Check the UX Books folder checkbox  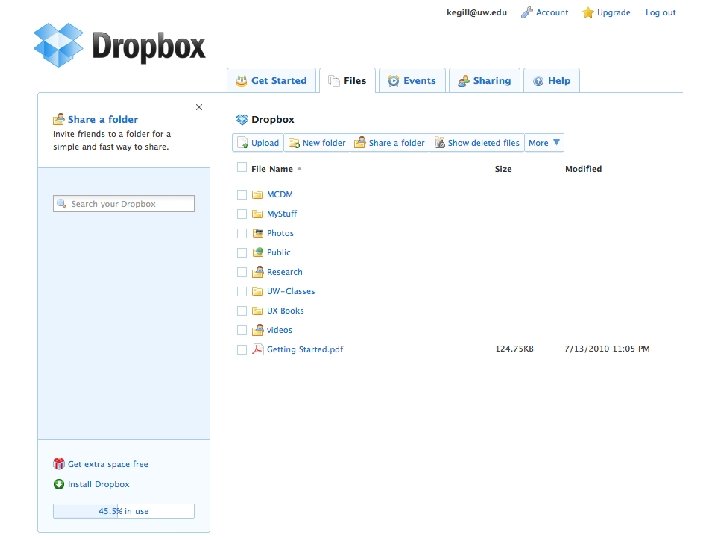(x=242, y=311)
